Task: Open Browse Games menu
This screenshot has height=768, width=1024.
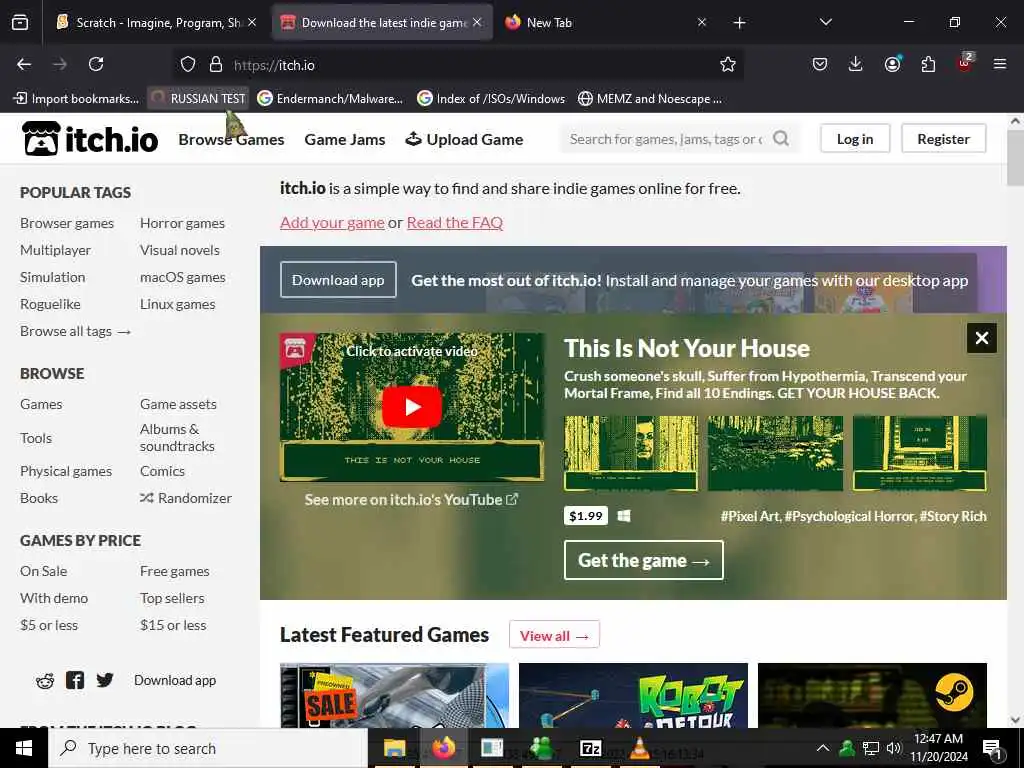Action: coord(231,140)
